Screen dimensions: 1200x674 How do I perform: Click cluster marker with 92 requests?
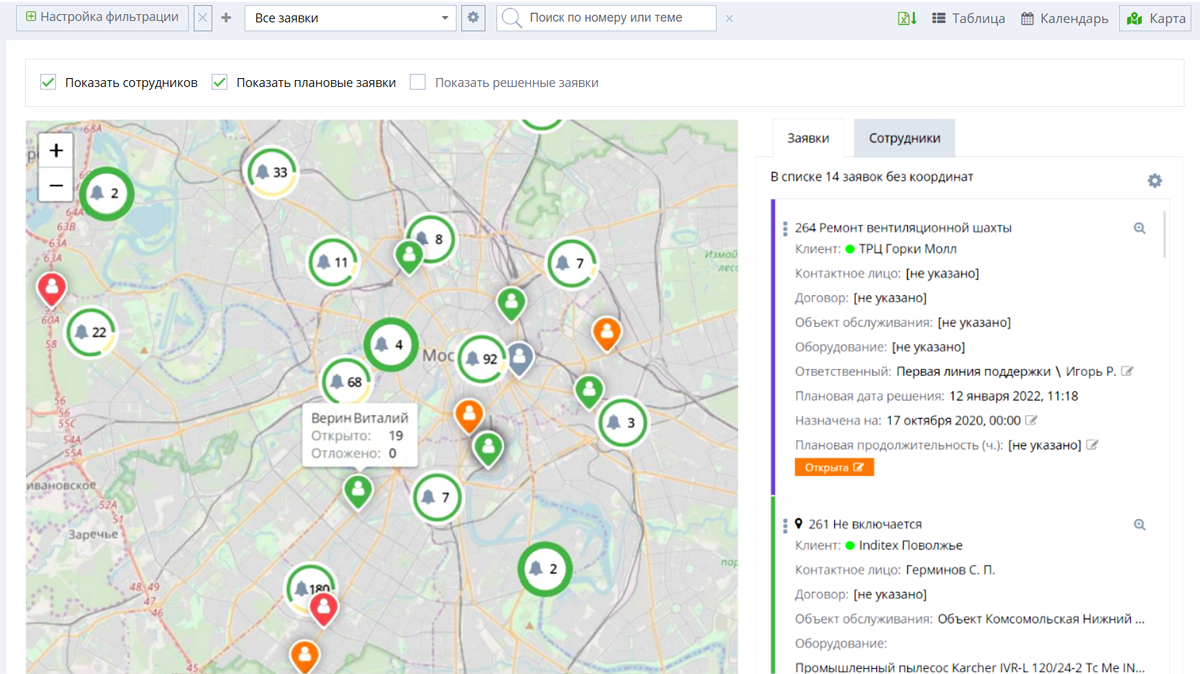click(x=481, y=359)
